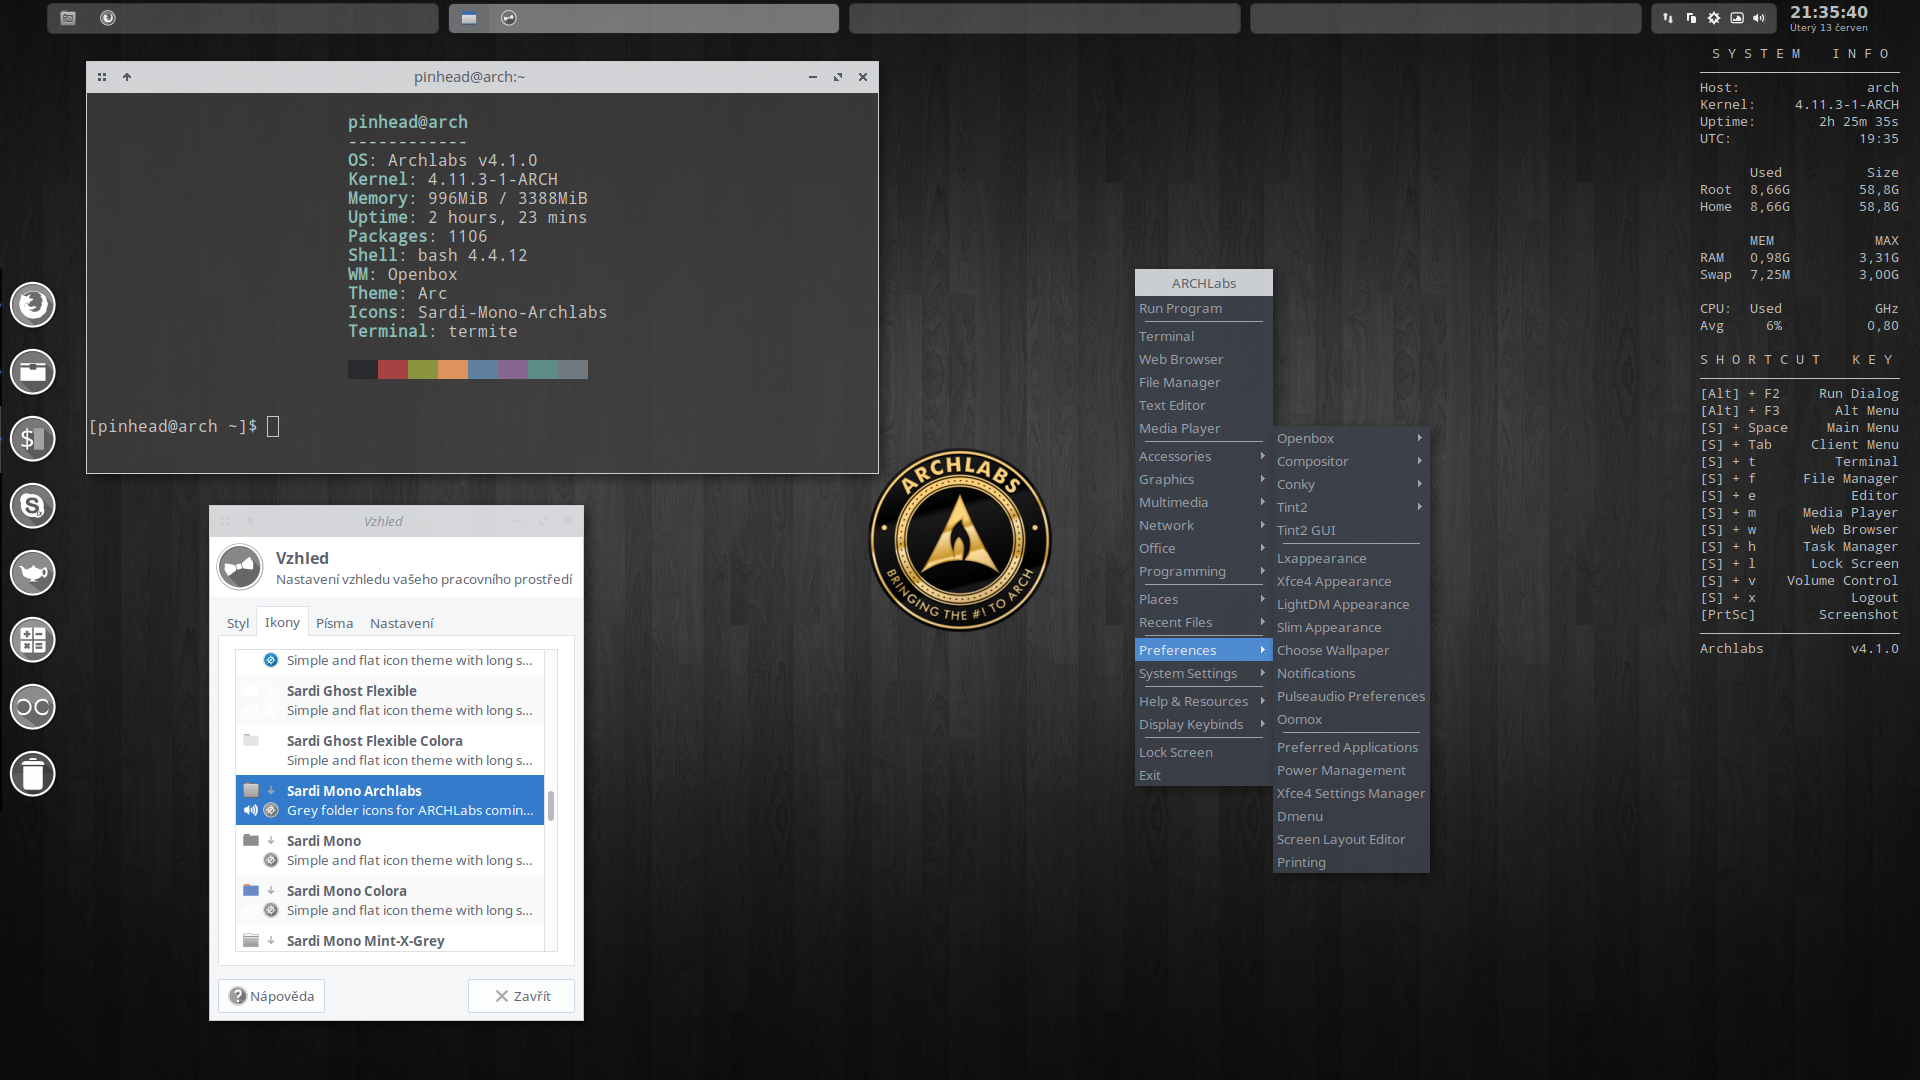Screen dimensions: 1920x1080
Task: Open the clipboard manager tray icon
Action: click(x=1691, y=18)
